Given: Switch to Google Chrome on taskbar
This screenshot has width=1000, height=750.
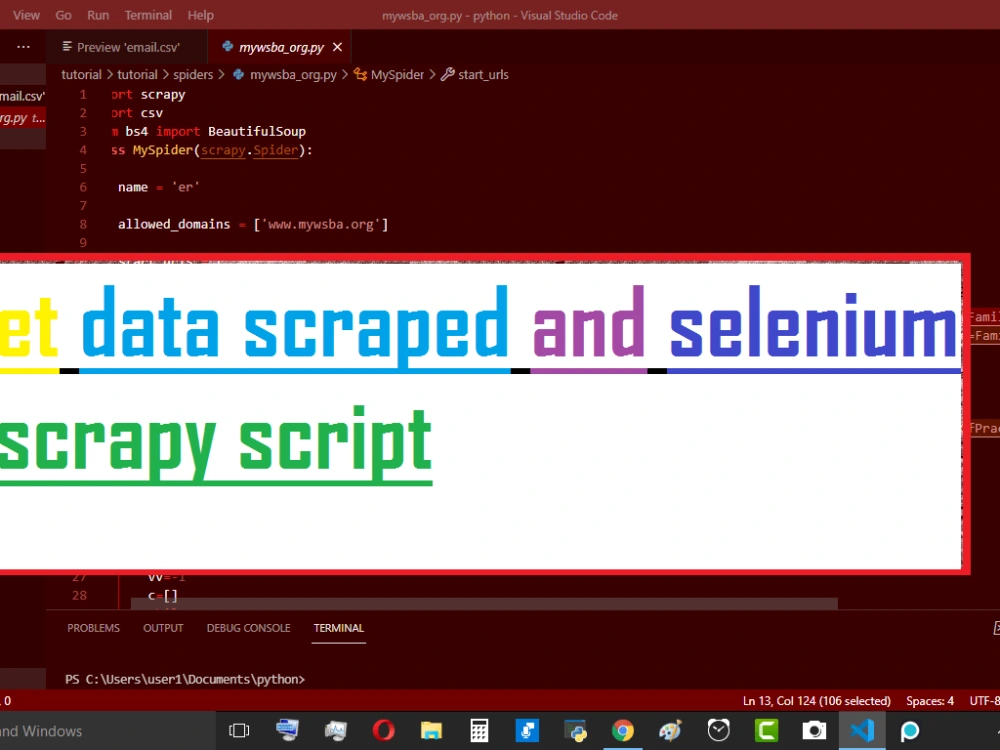Looking at the screenshot, I should [x=623, y=730].
